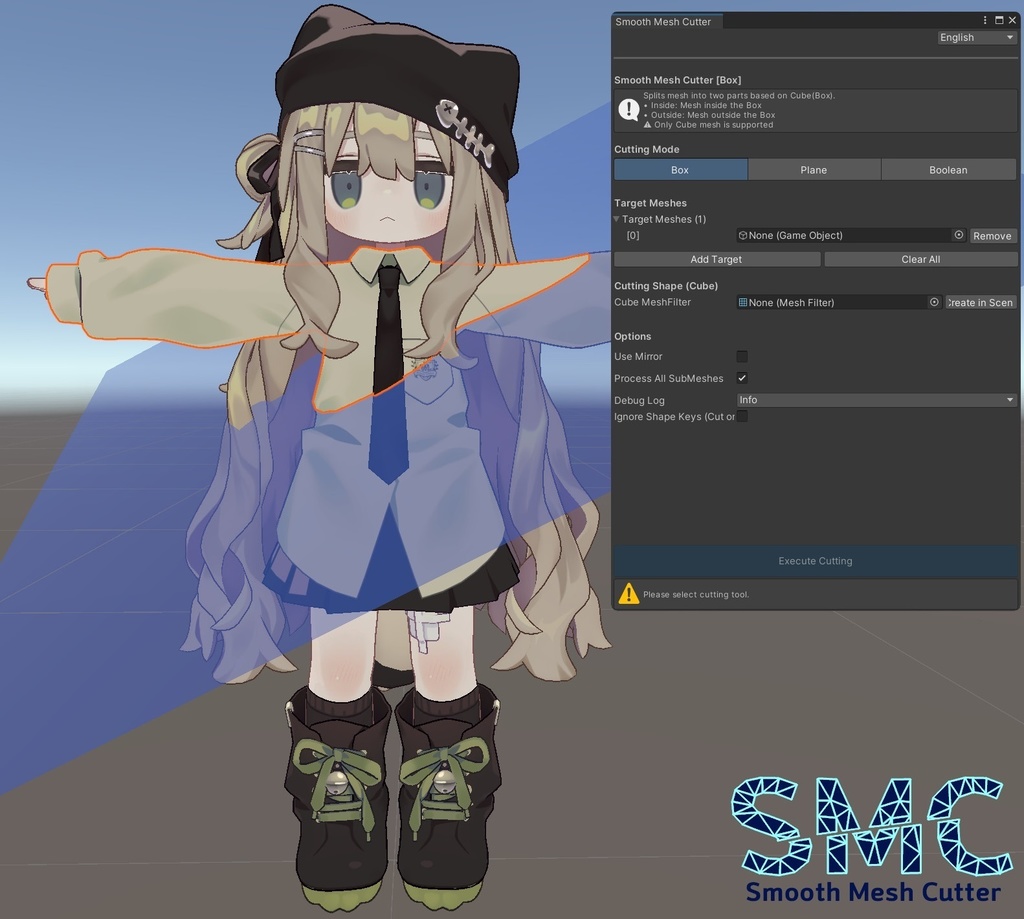Screen dimensions: 1024x919
Task: Enable the Use Mirror checkbox
Action: coord(741,356)
